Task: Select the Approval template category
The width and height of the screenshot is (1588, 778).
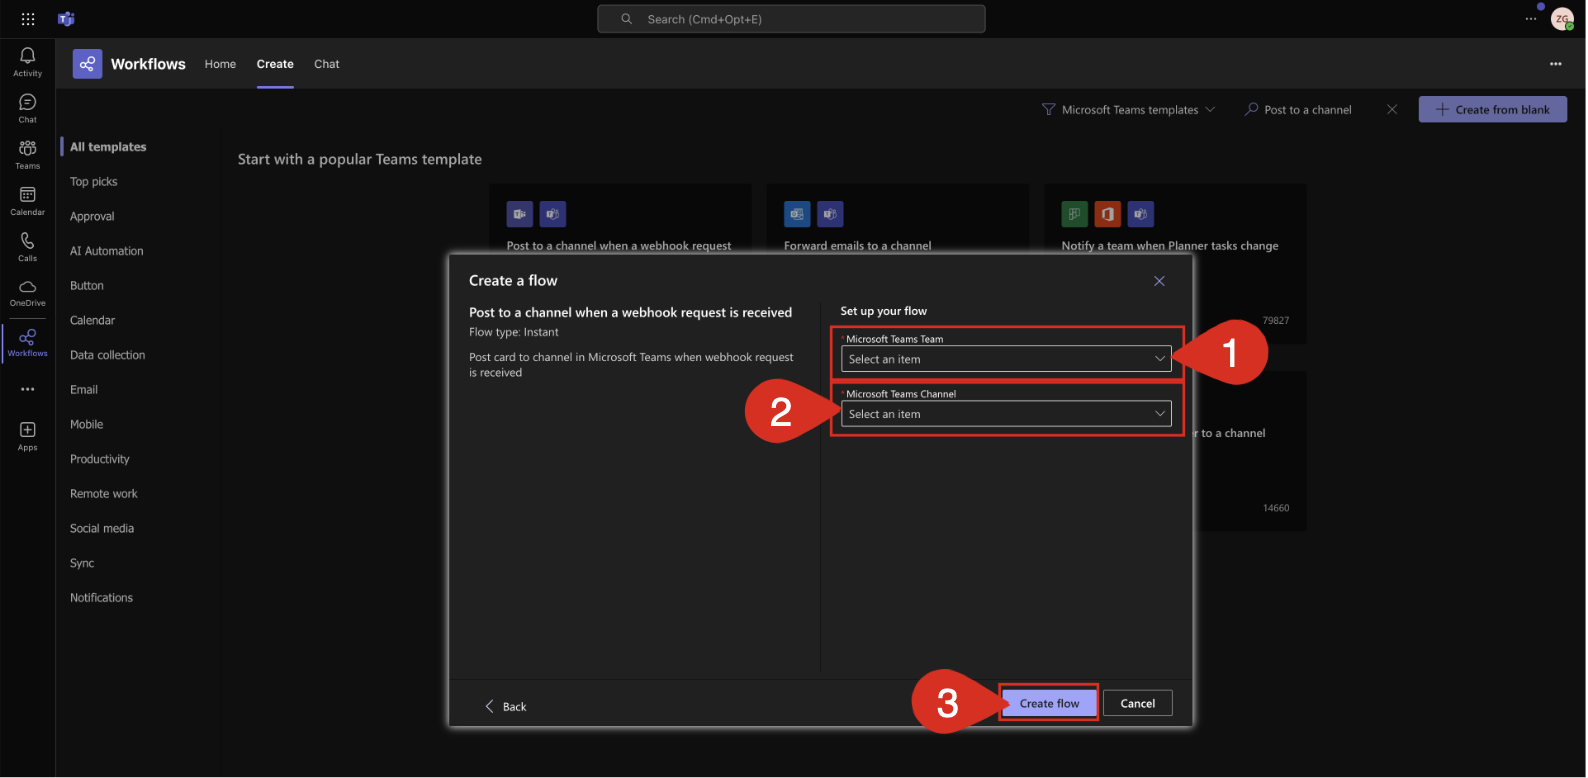Action: 92,216
